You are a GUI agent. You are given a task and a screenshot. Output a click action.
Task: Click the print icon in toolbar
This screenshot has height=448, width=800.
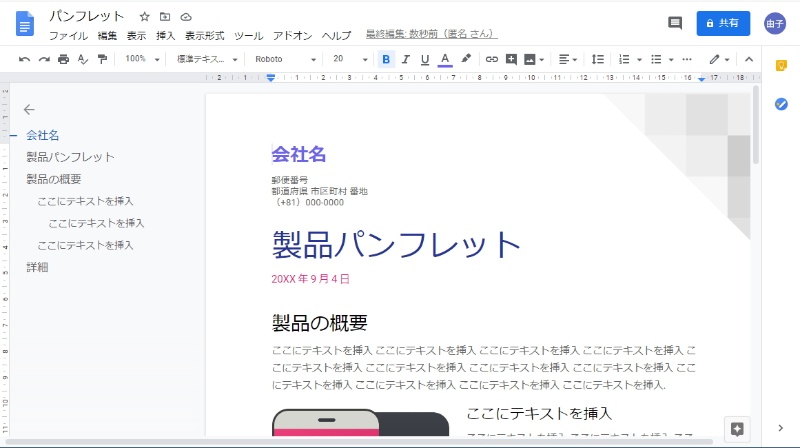click(63, 59)
